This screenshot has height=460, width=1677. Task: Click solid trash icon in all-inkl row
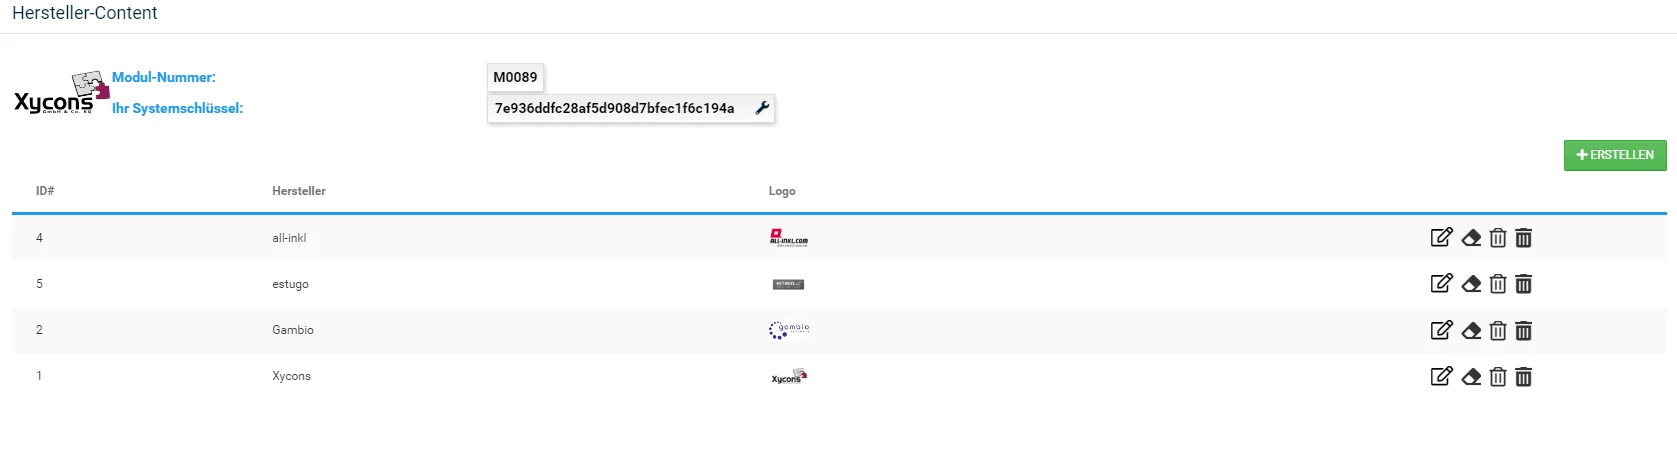click(1524, 238)
